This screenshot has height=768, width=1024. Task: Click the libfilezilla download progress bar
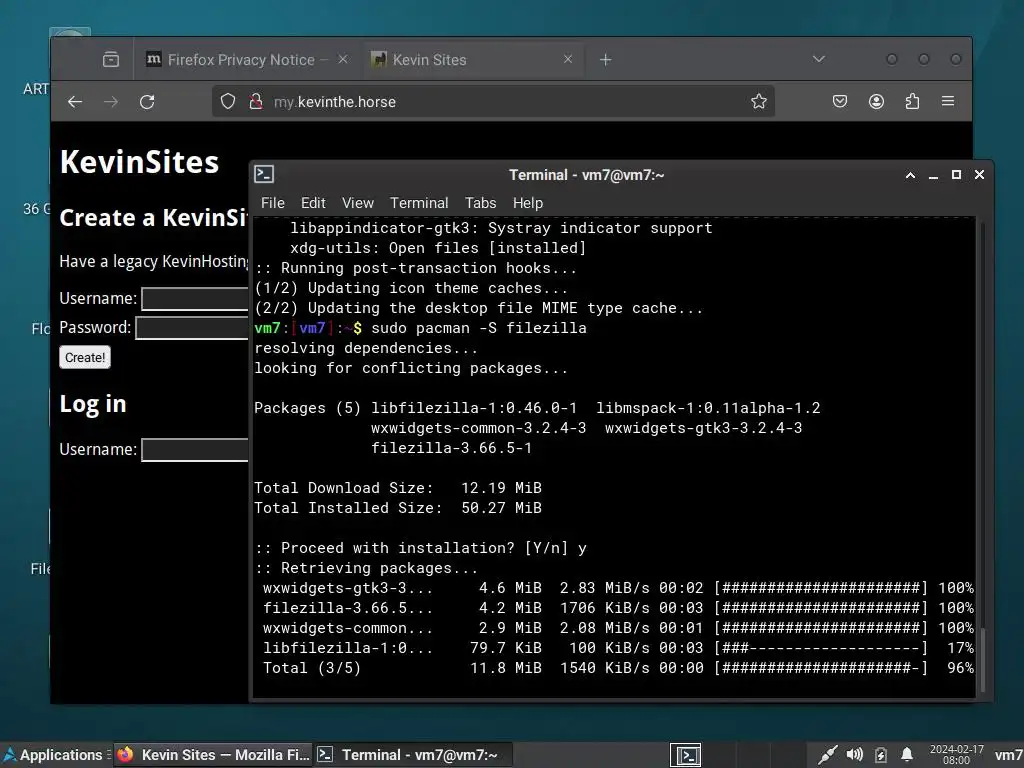(x=821, y=648)
